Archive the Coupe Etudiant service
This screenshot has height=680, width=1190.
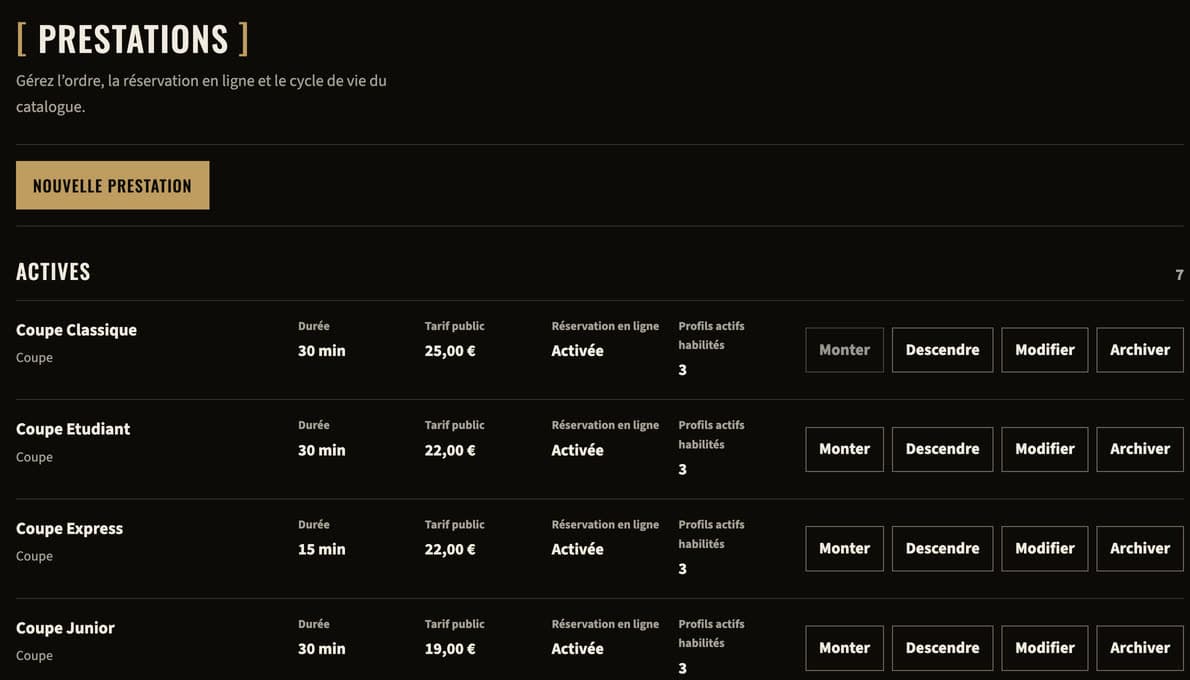point(1140,449)
